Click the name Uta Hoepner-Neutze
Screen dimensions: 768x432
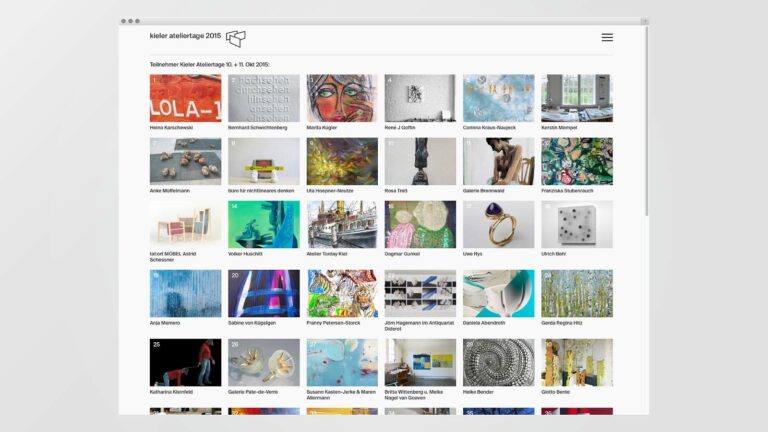coord(330,191)
